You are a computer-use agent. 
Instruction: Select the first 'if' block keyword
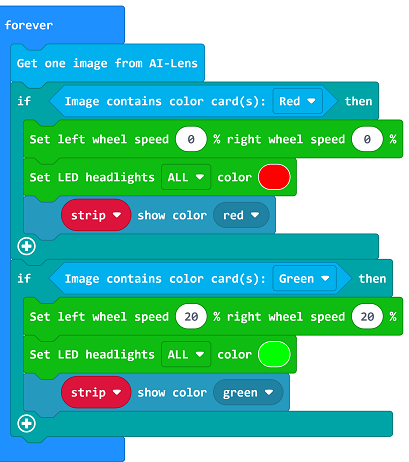pyautogui.click(x=24, y=101)
